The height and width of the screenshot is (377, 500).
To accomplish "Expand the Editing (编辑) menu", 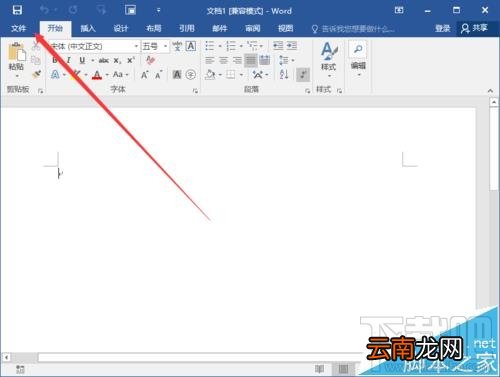I will [x=358, y=59].
